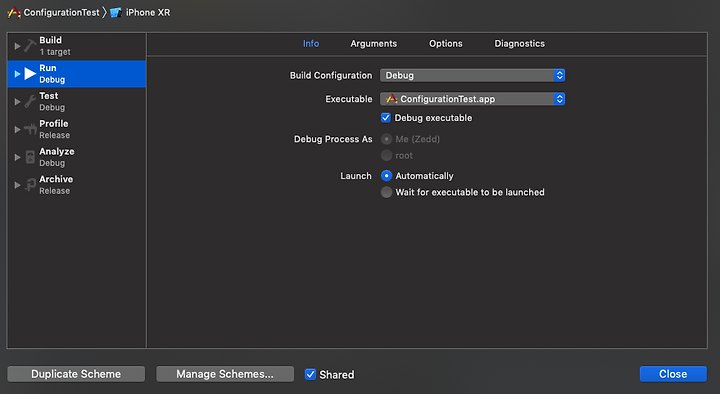Uncheck the Debug executable checkbox
The width and height of the screenshot is (720, 394).
tap(386, 118)
